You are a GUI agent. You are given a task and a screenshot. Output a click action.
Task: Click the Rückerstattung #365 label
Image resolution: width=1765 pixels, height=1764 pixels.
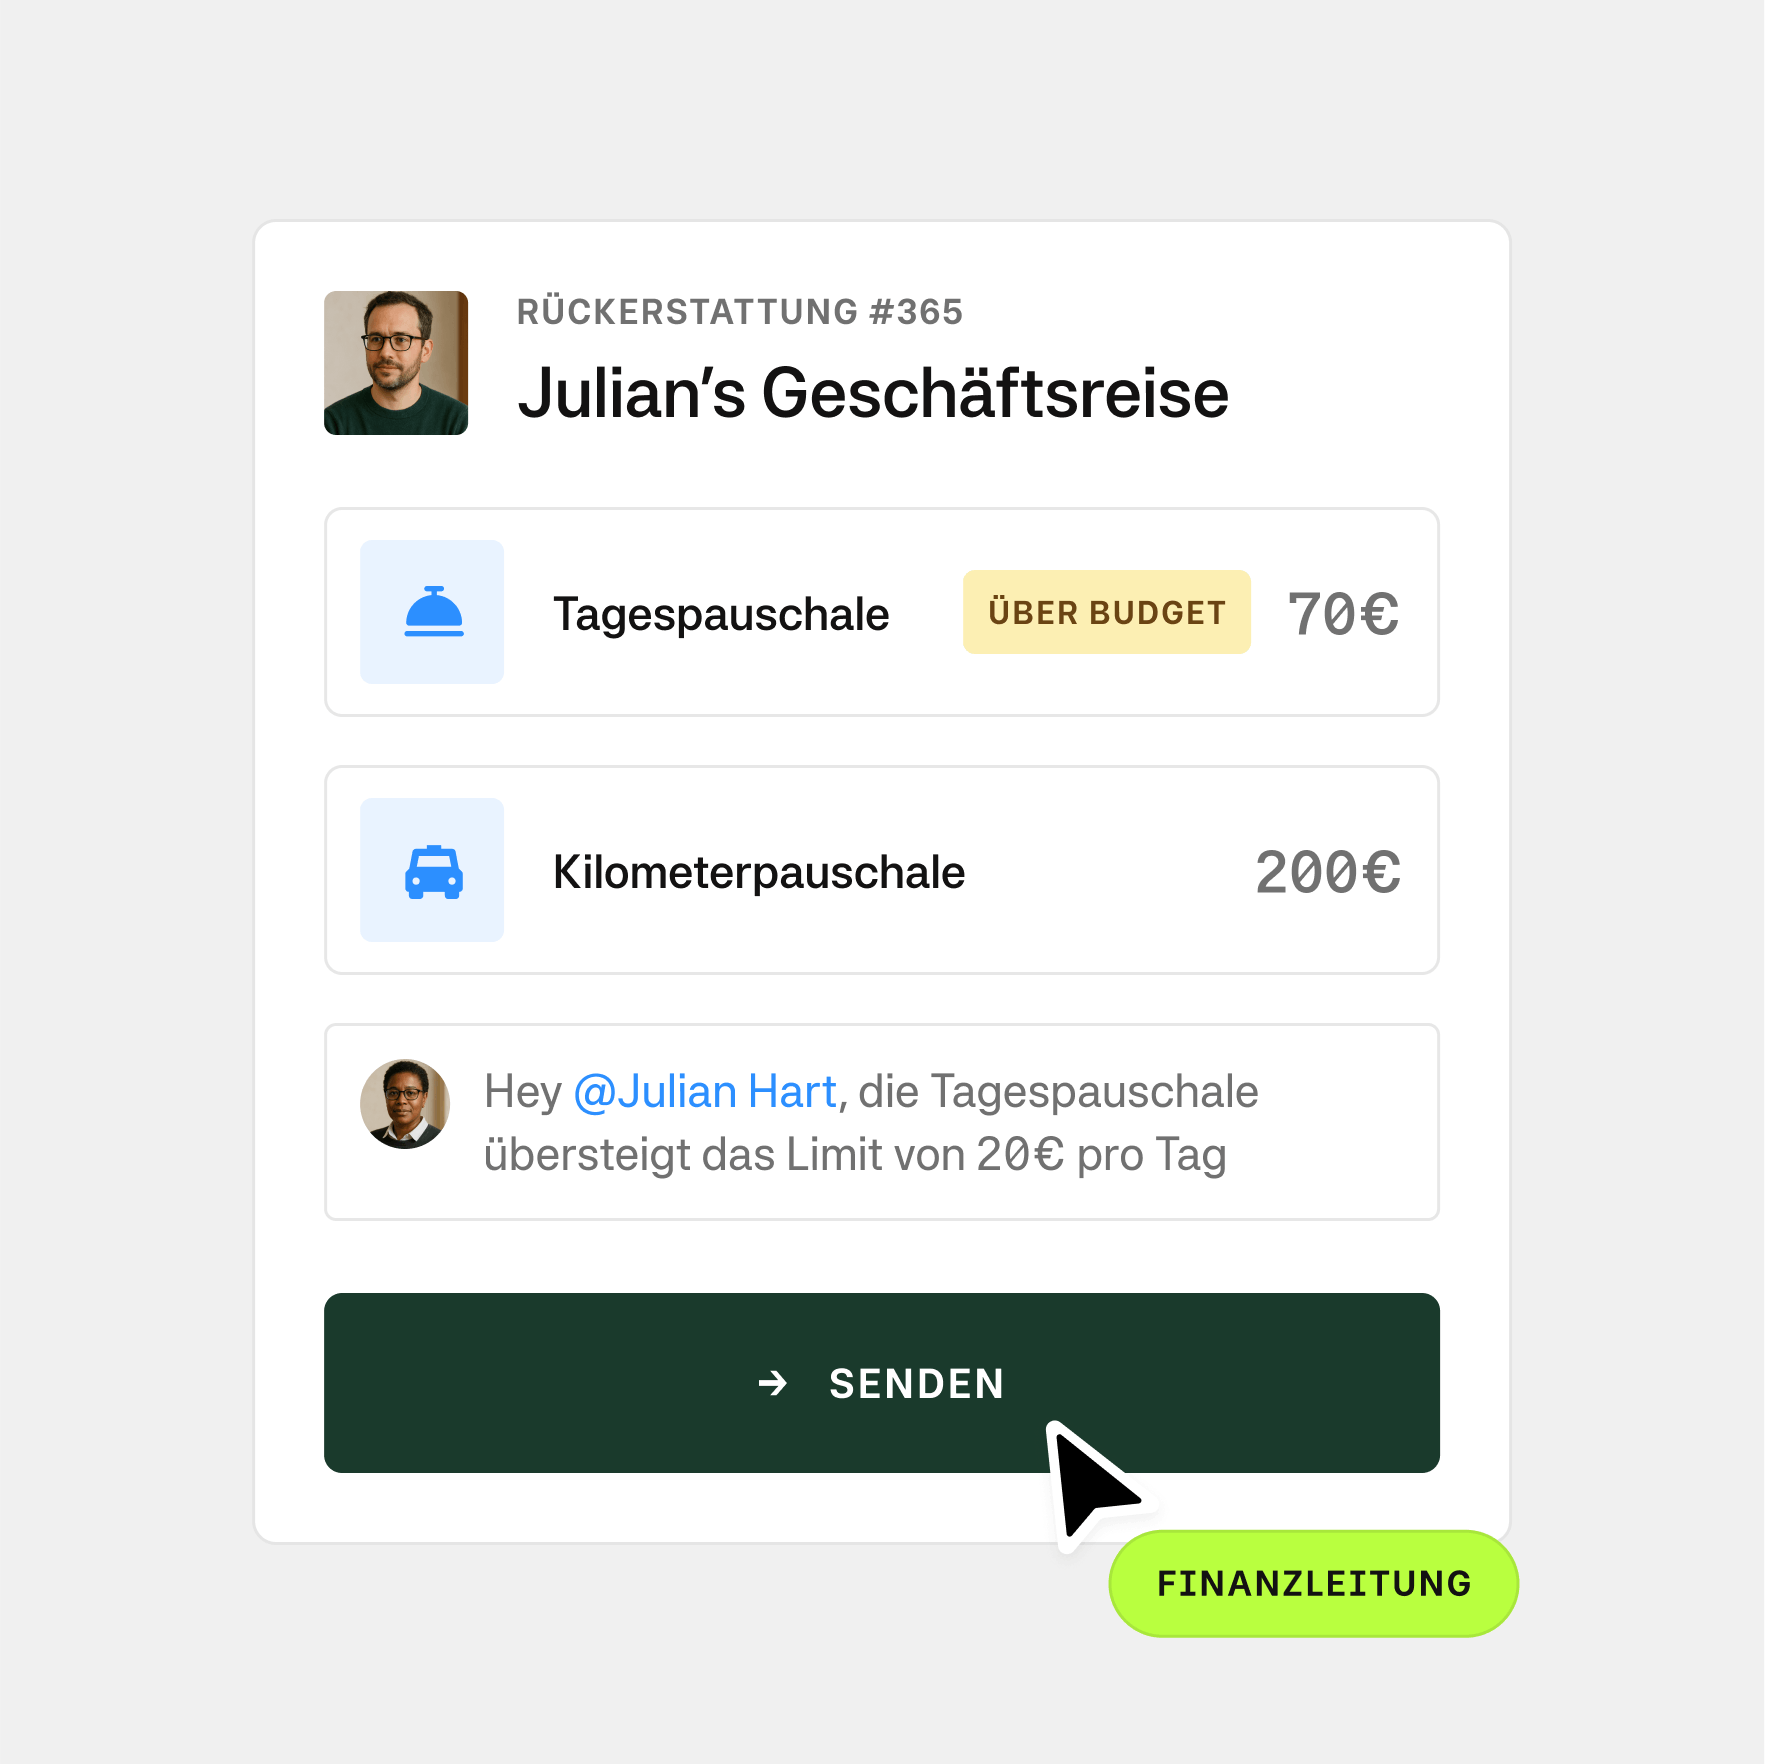click(x=739, y=311)
